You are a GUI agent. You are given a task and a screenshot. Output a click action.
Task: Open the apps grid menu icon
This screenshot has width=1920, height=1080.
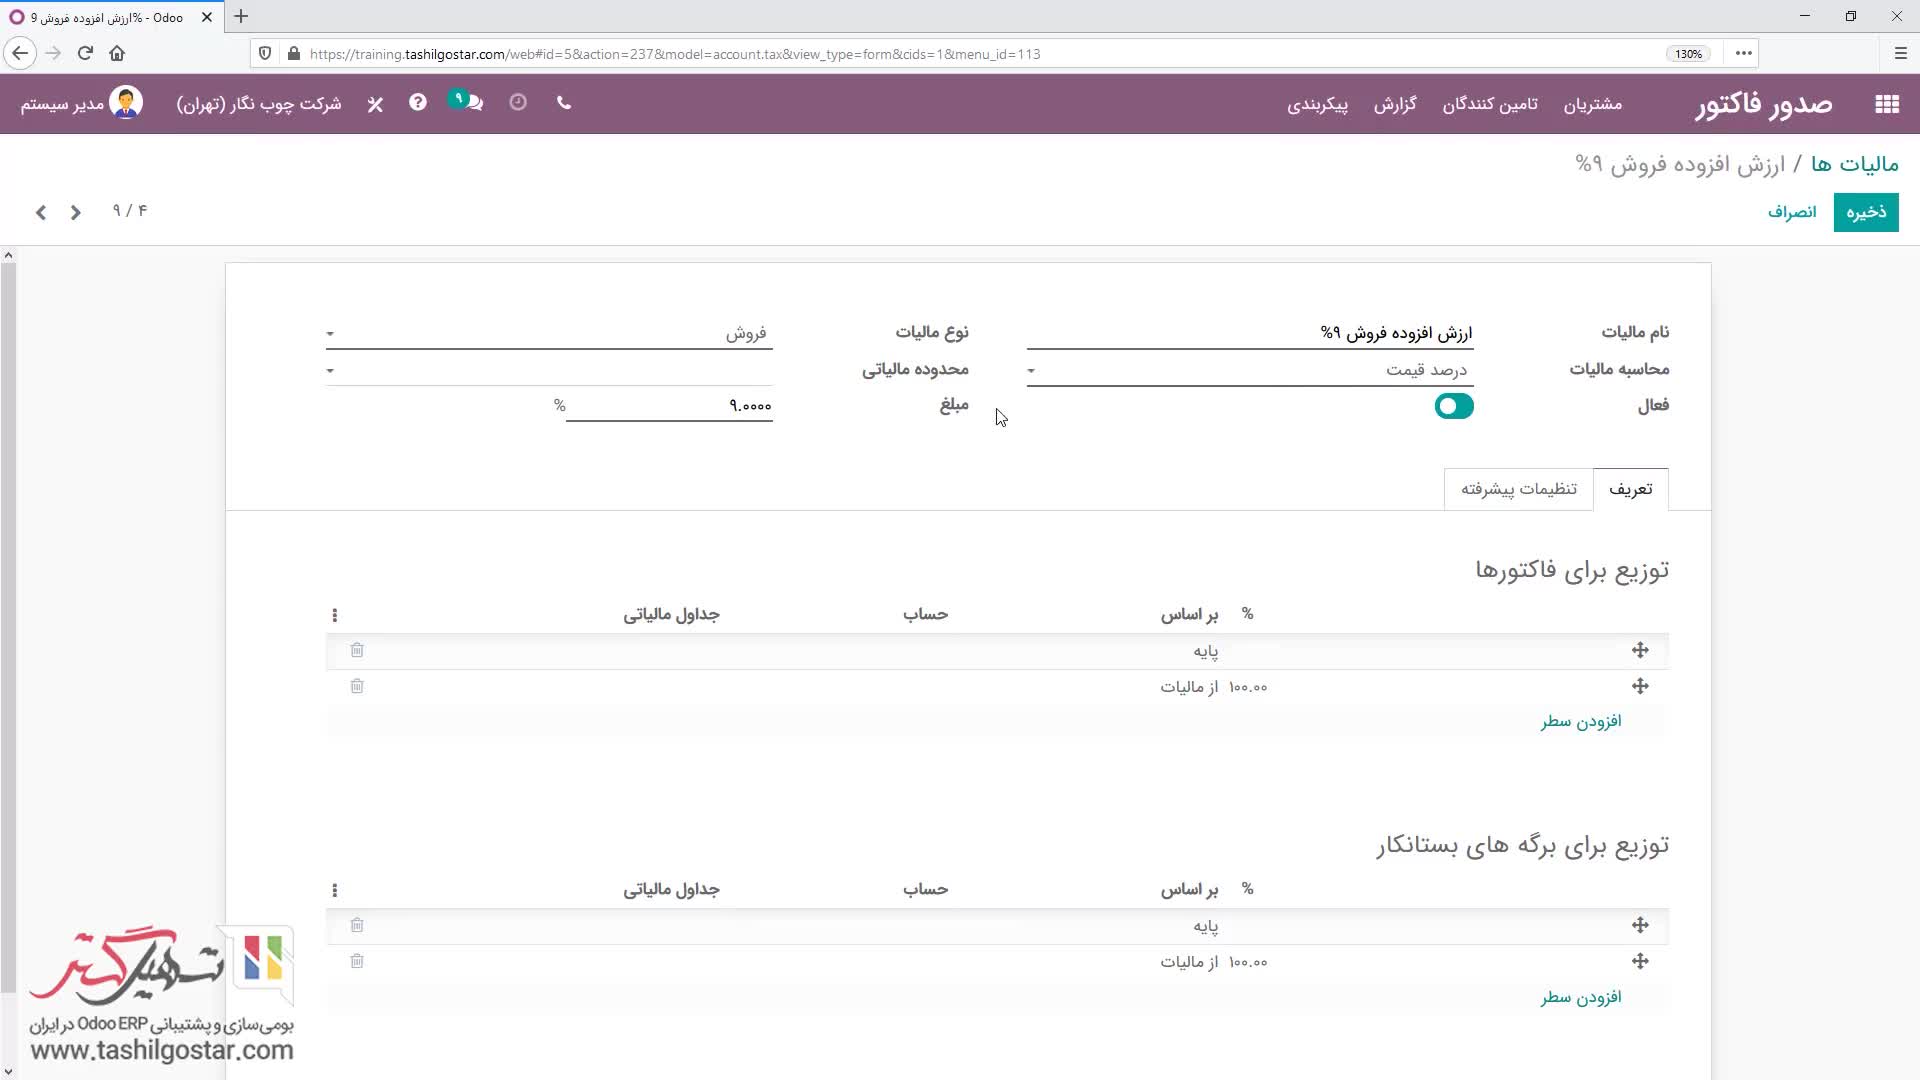tap(1886, 104)
